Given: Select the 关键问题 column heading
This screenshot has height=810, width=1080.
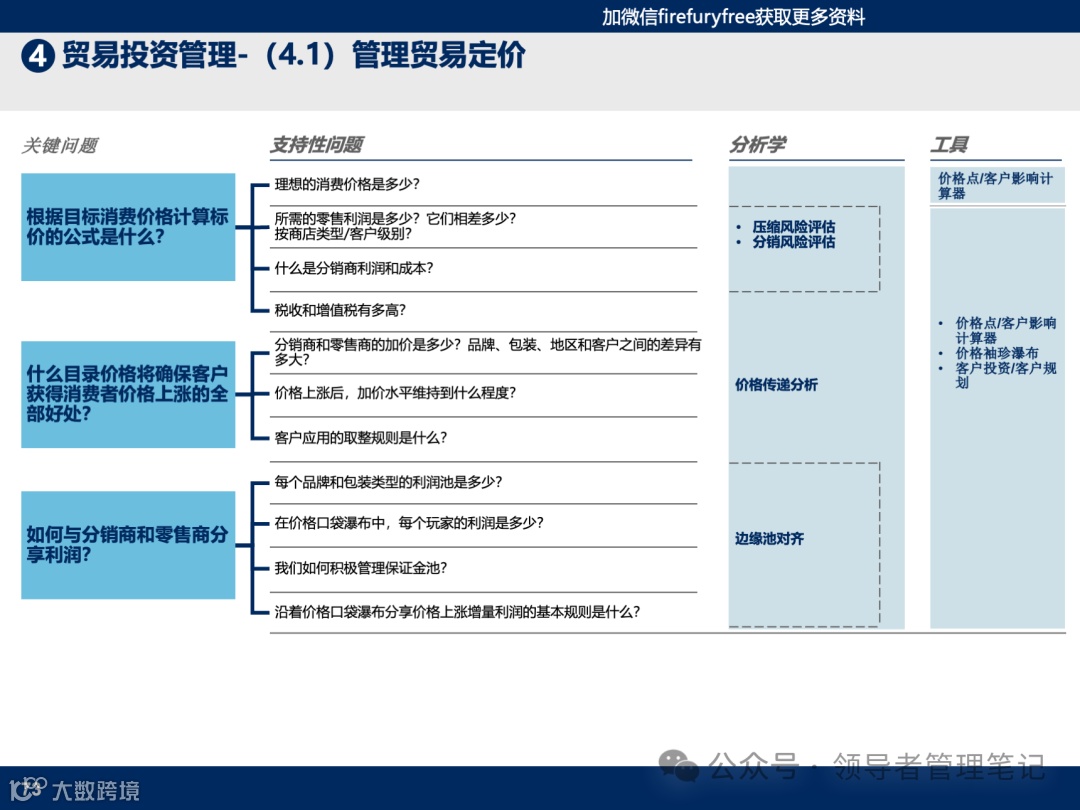Looking at the screenshot, I should tap(60, 145).
